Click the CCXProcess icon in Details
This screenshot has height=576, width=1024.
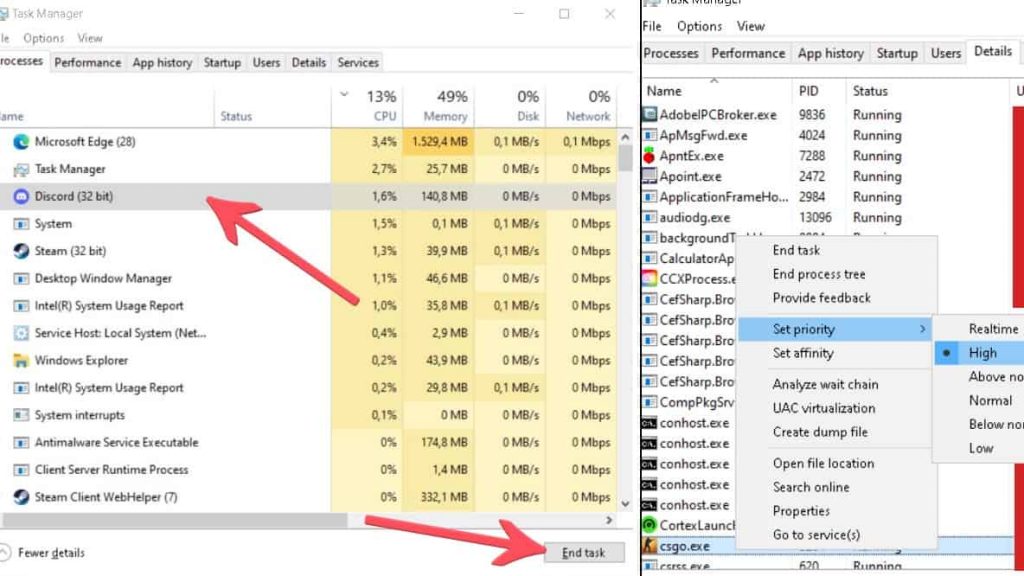(649, 279)
